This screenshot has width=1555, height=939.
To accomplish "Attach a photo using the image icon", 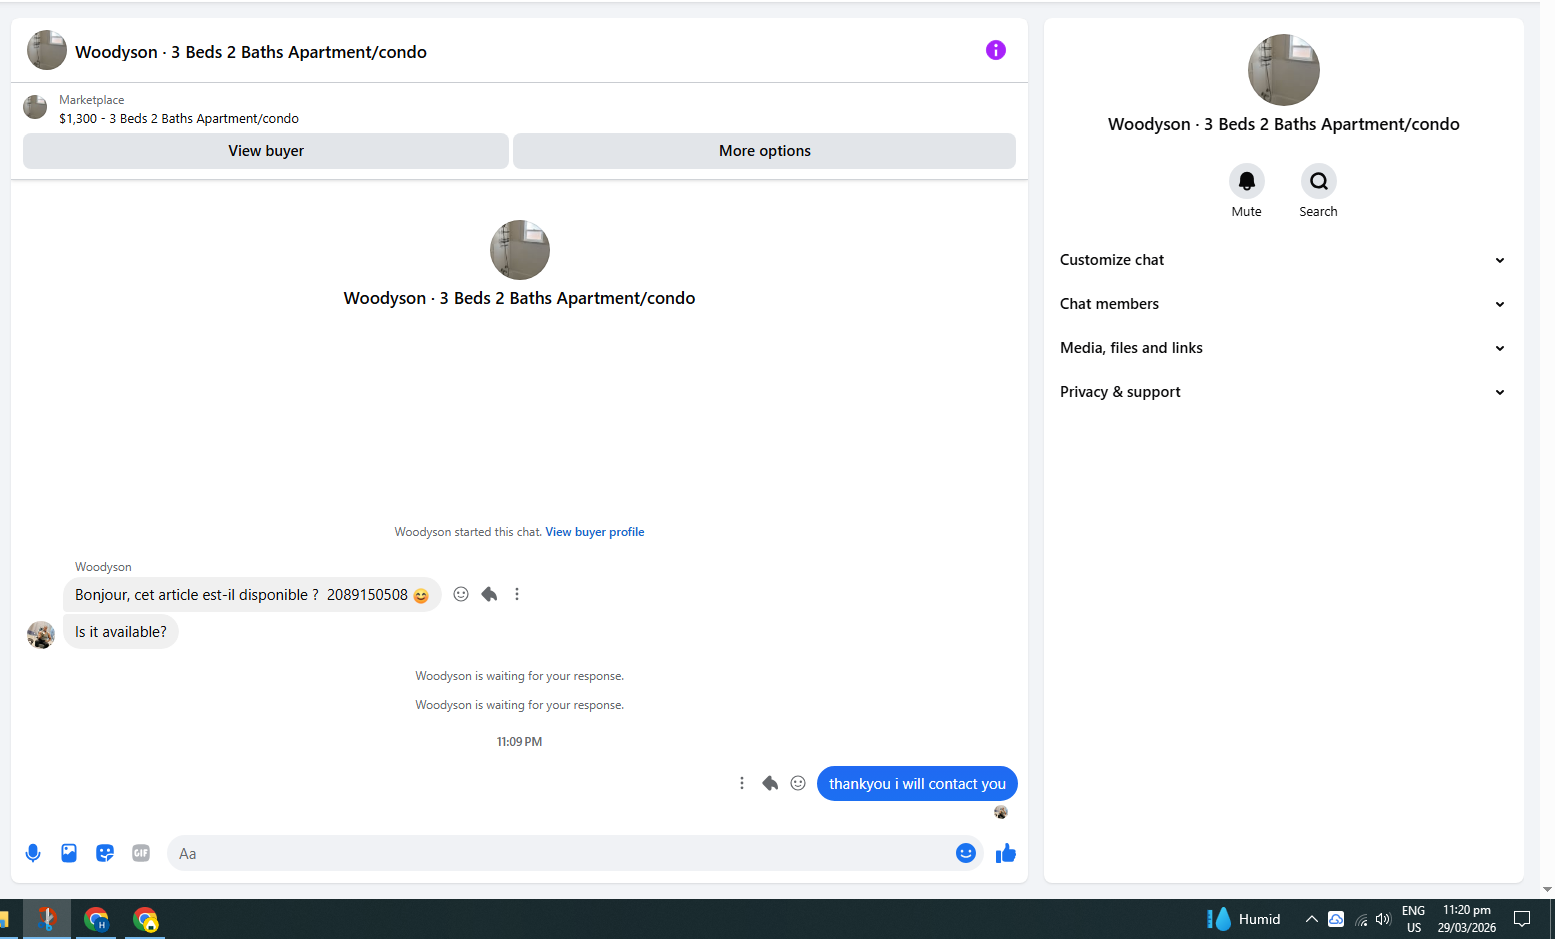I will pyautogui.click(x=69, y=853).
